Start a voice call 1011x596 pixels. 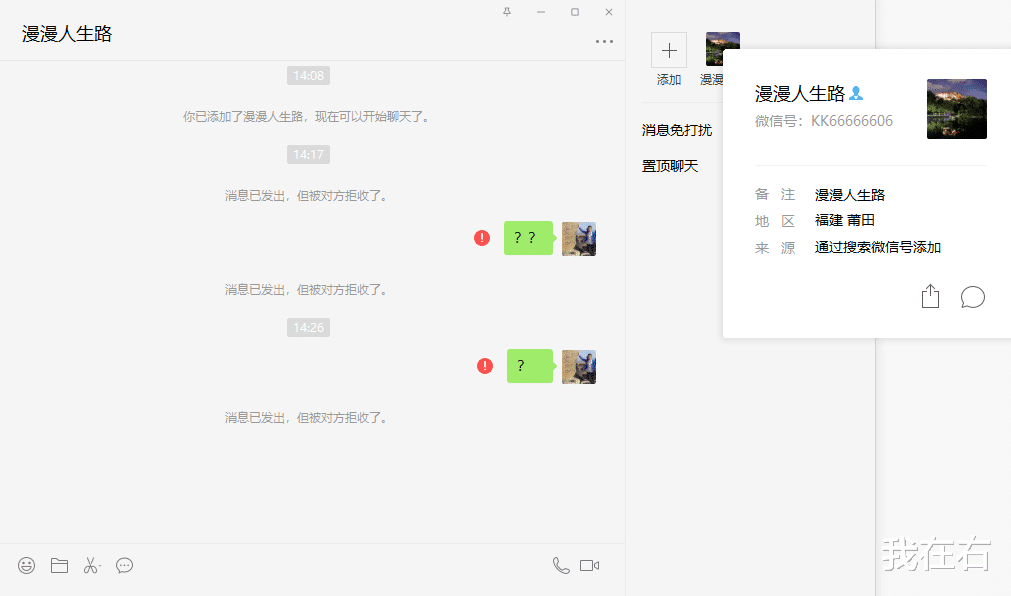coord(560,565)
